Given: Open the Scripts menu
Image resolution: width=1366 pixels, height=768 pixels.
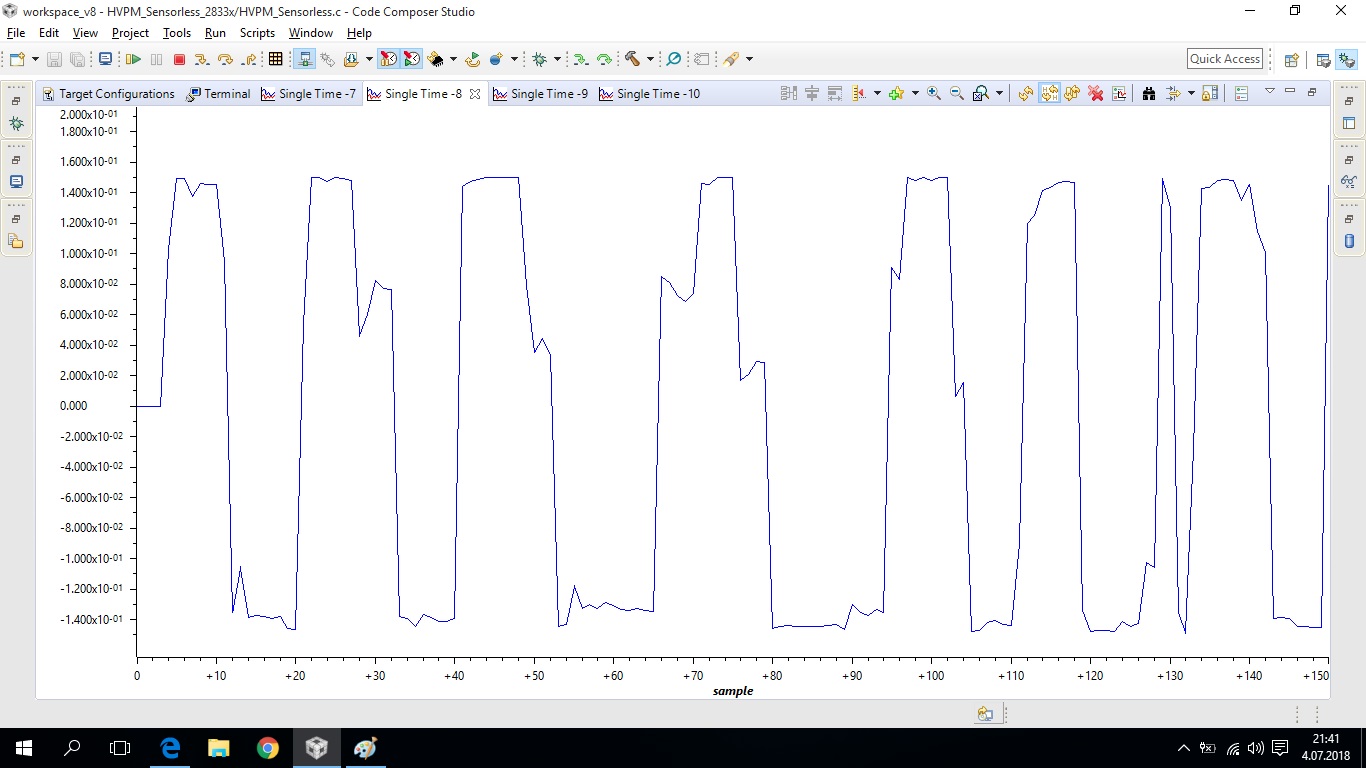Looking at the screenshot, I should pos(257,33).
